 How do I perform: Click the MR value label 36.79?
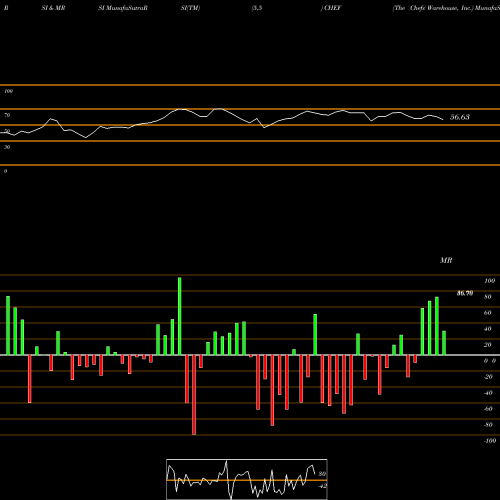465,293
